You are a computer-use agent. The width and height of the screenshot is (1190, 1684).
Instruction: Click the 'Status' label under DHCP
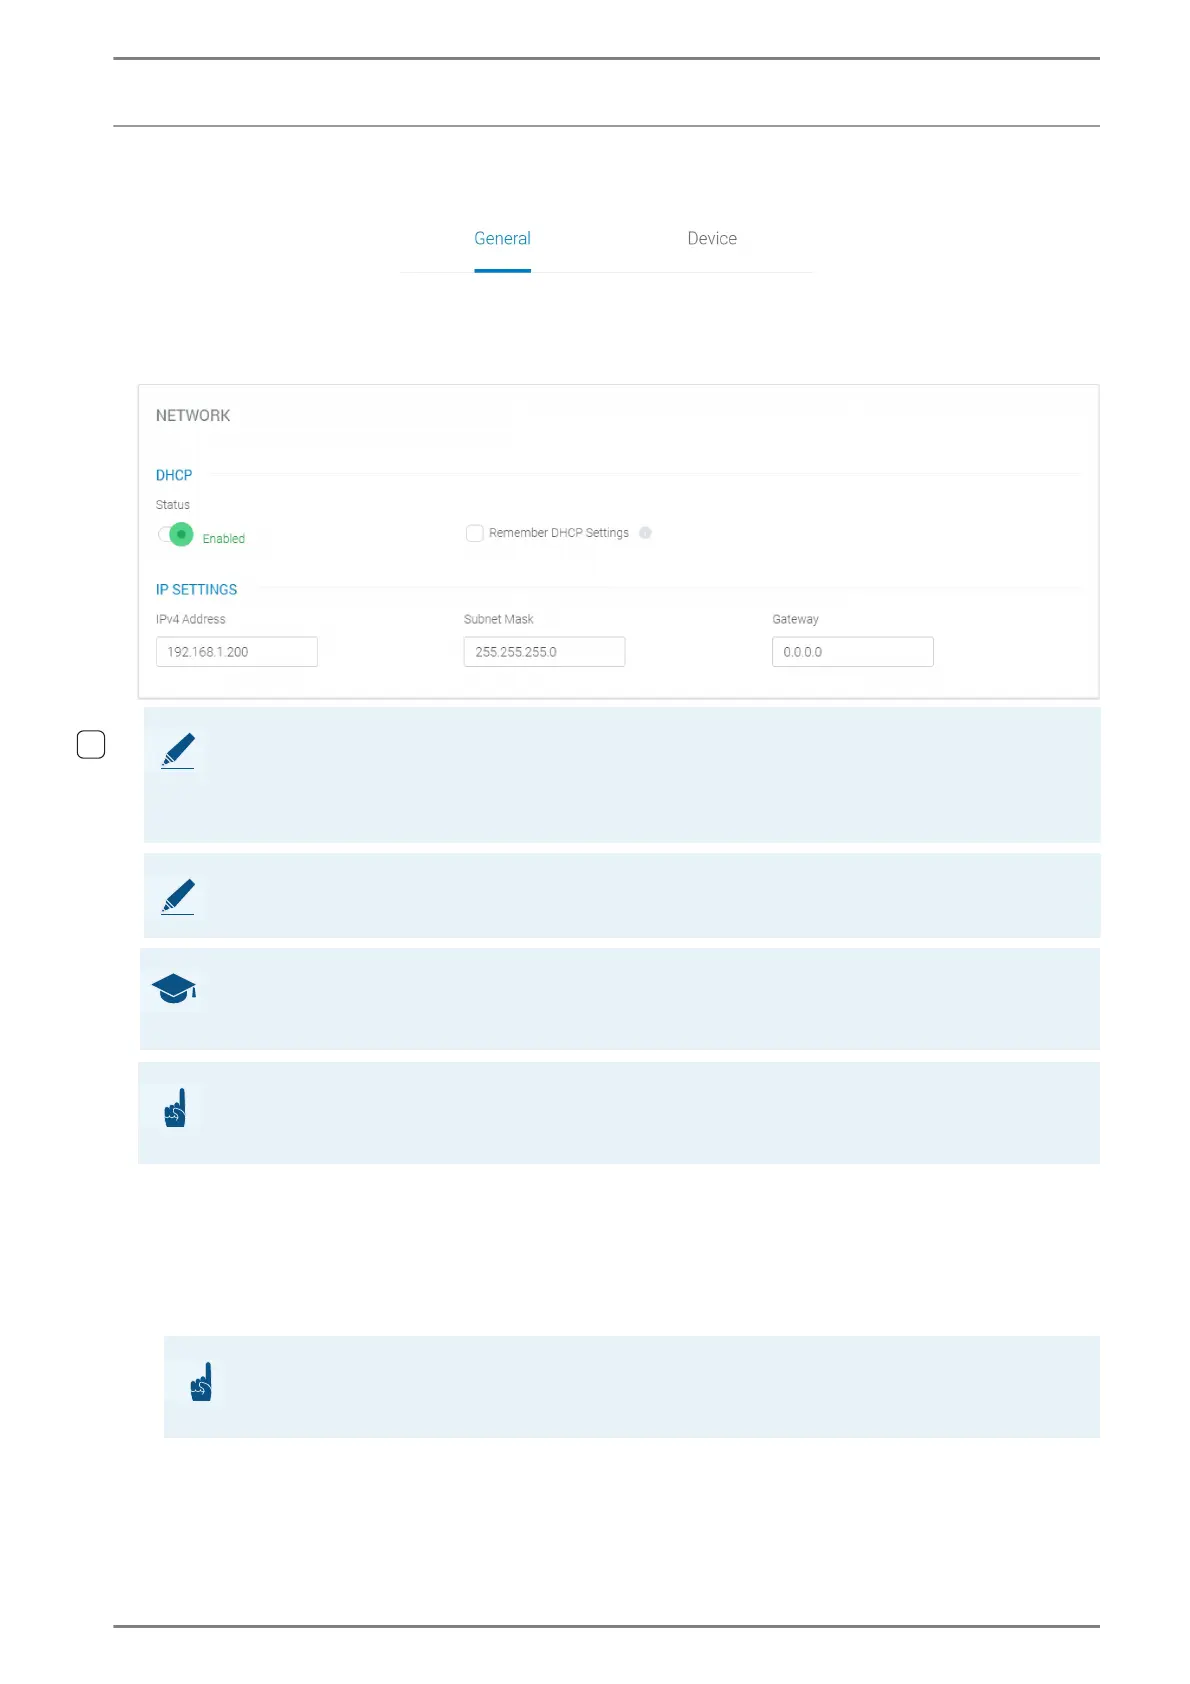coord(173,505)
